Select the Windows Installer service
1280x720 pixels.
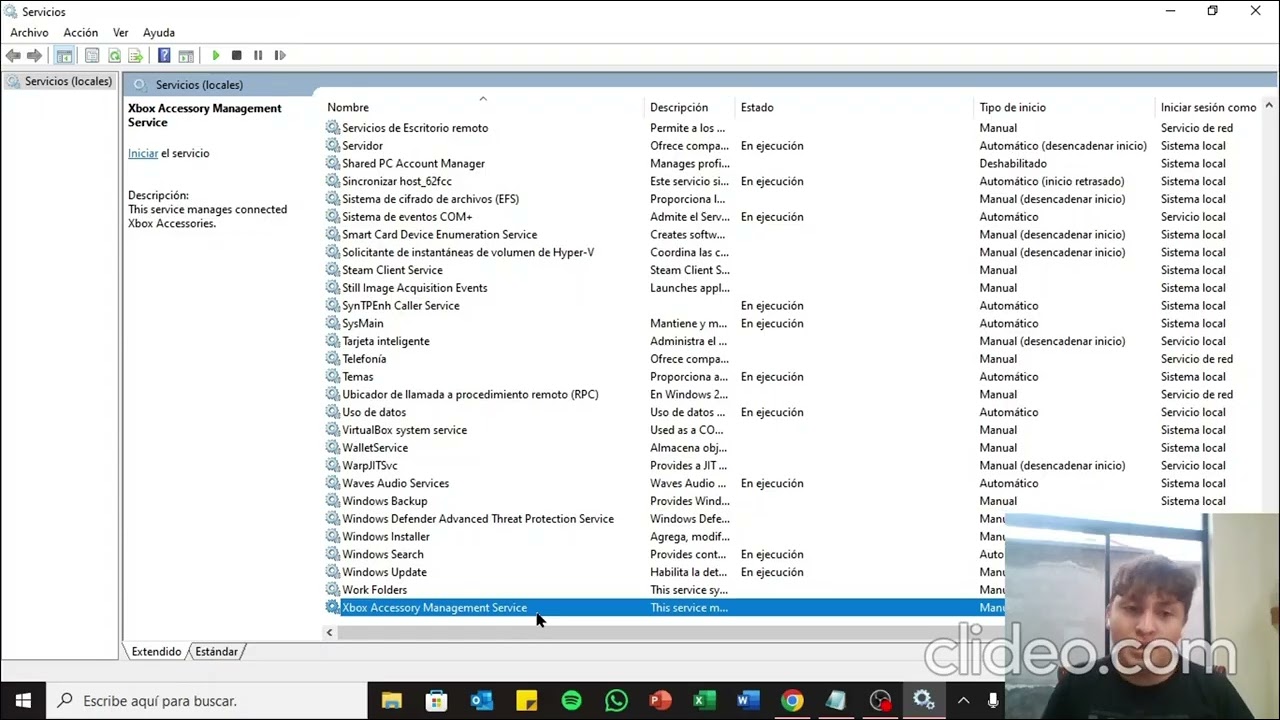[x=385, y=537]
